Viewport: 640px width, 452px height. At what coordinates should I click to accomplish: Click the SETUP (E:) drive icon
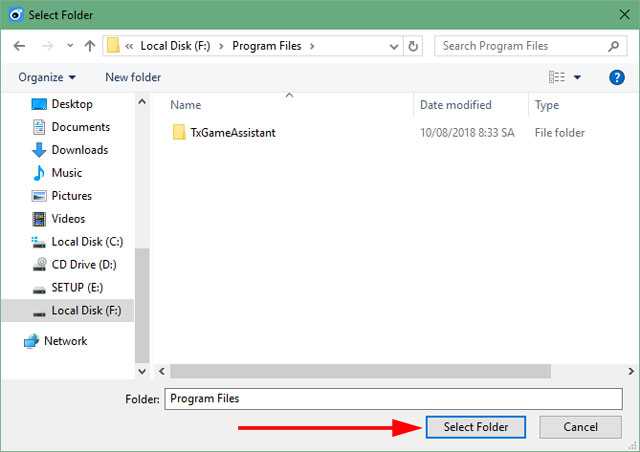pyautogui.click(x=39, y=289)
